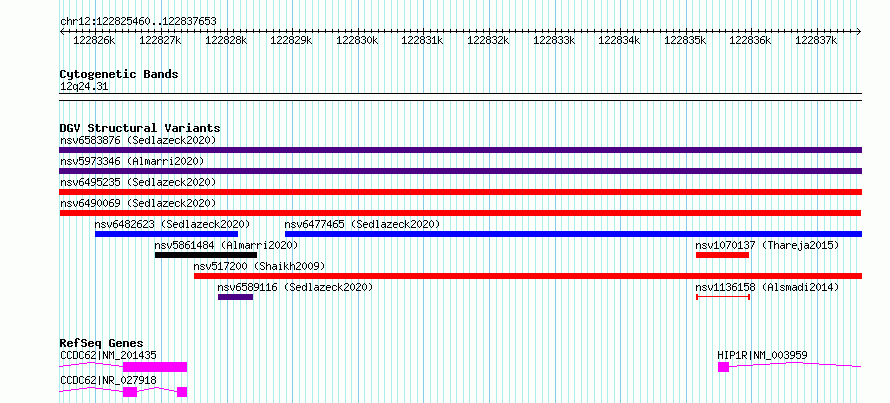Select the first exon of CCDC62|NR_027918
The height and width of the screenshot is (403, 890).
click(x=130, y=392)
